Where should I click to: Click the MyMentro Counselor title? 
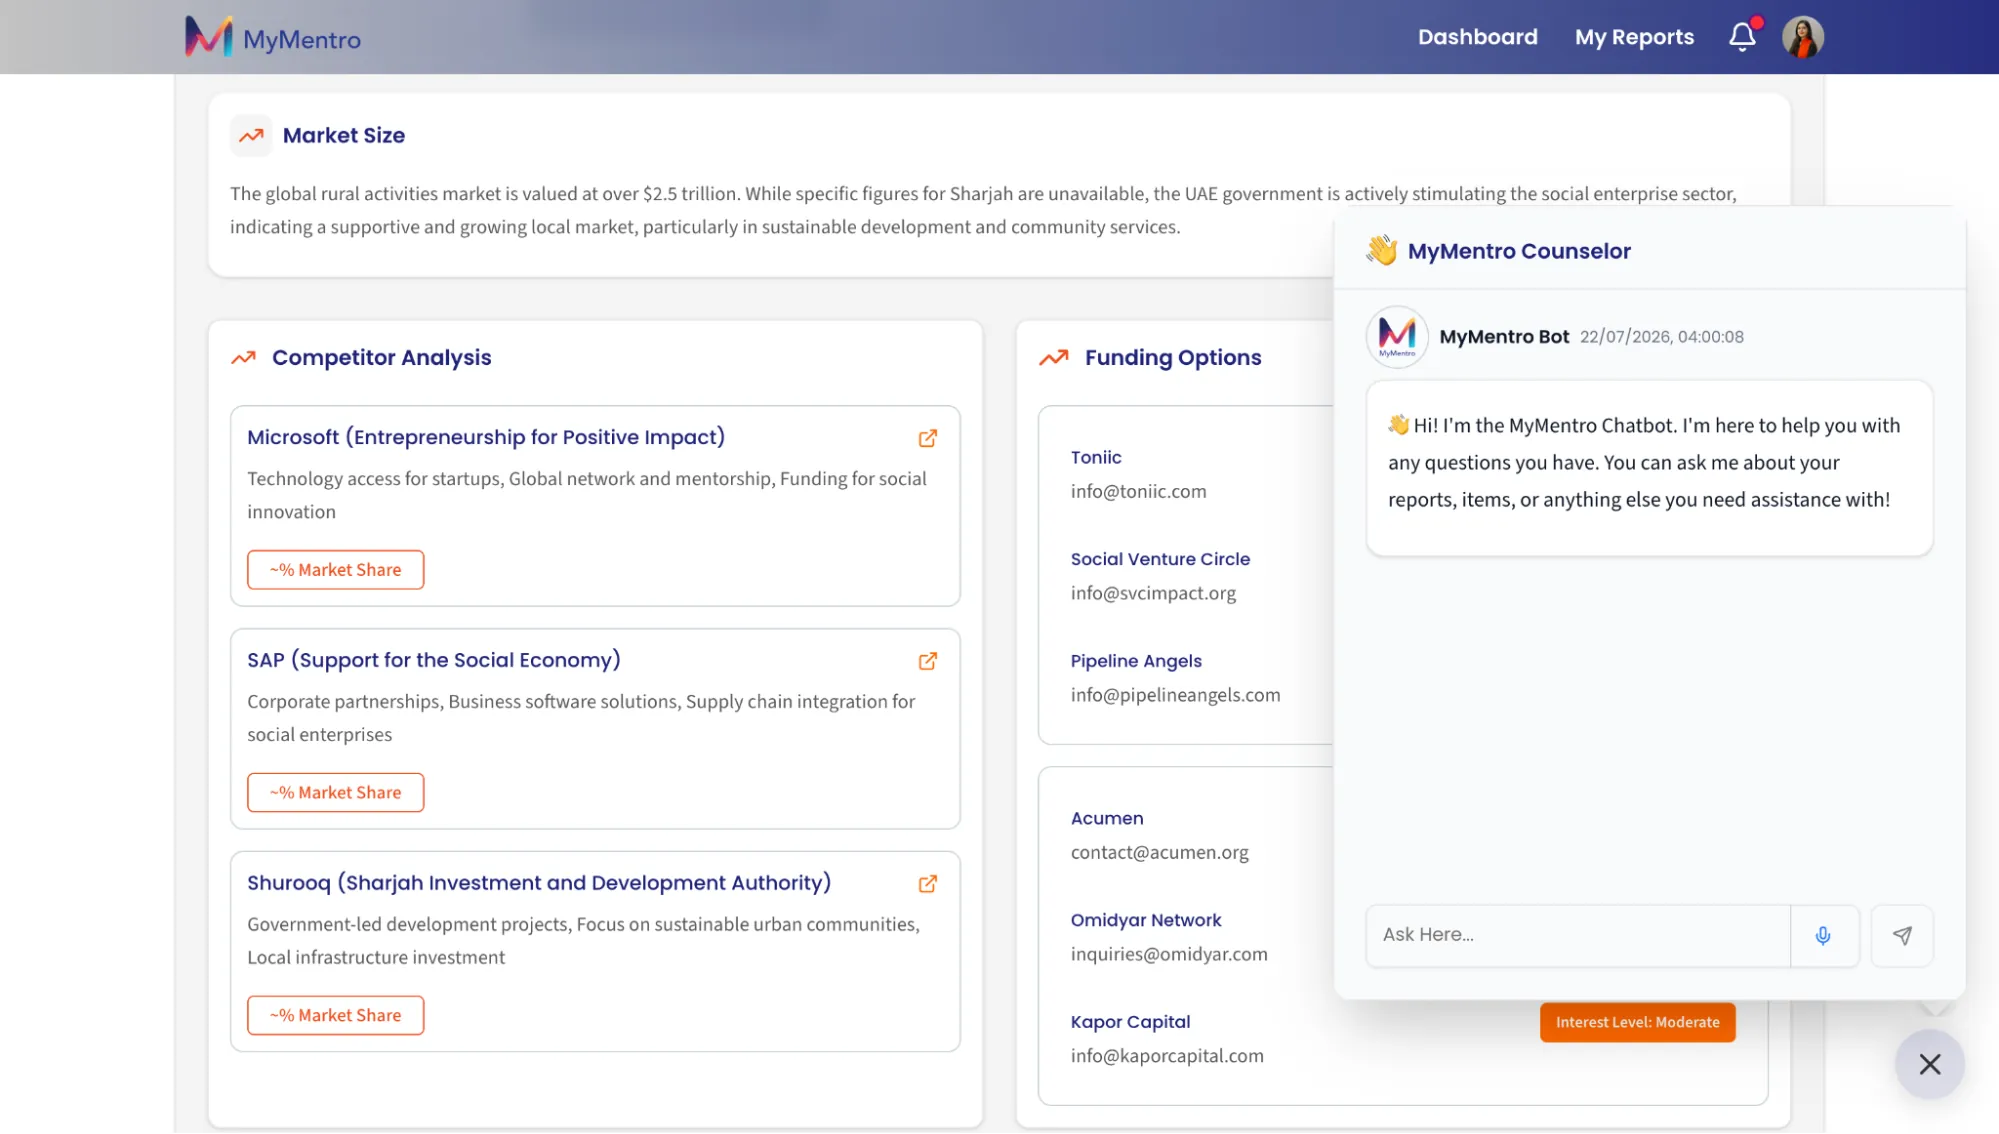[x=1519, y=251]
